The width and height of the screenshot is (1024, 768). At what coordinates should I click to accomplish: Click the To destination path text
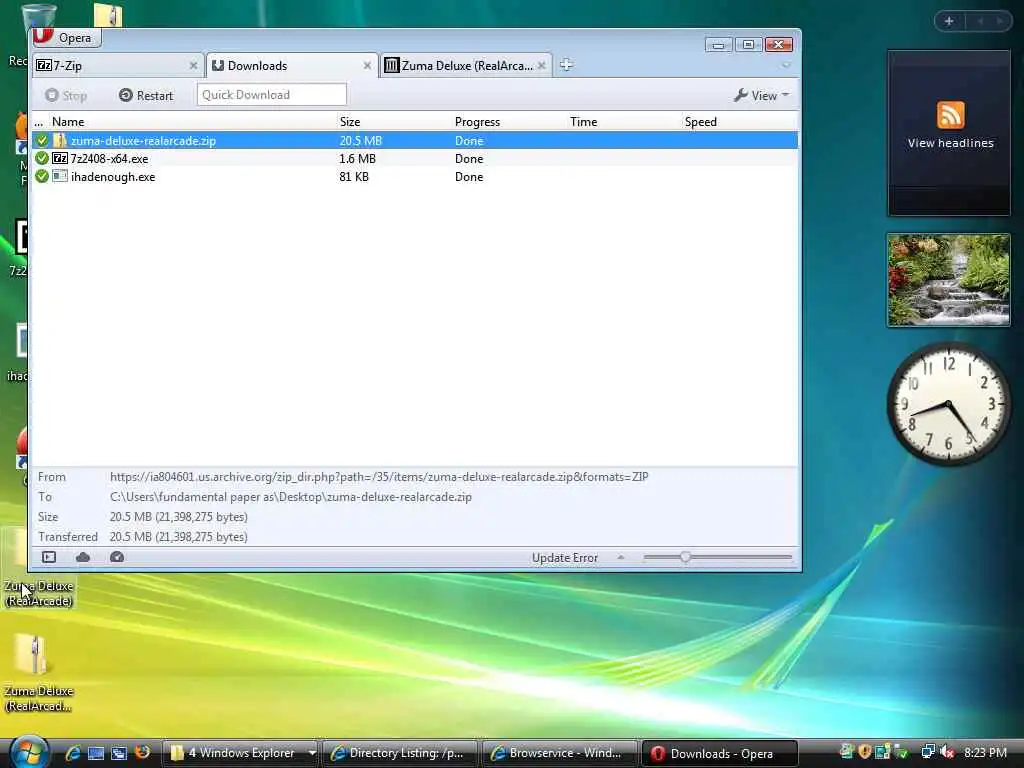(x=291, y=497)
